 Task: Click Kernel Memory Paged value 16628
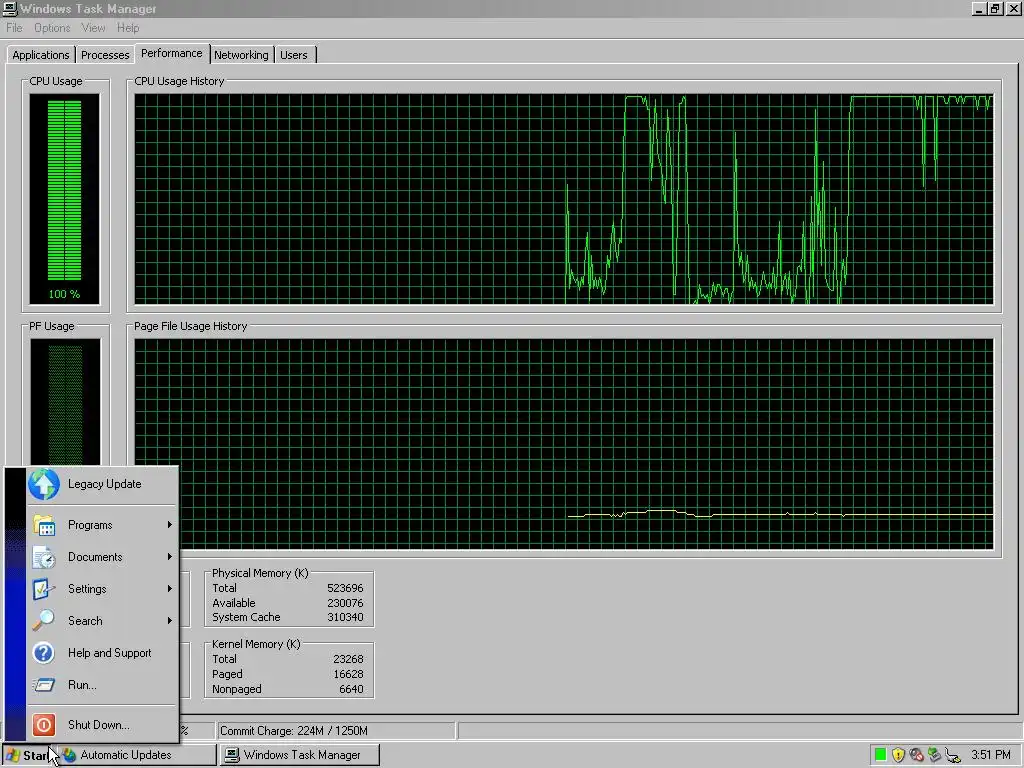click(348, 675)
